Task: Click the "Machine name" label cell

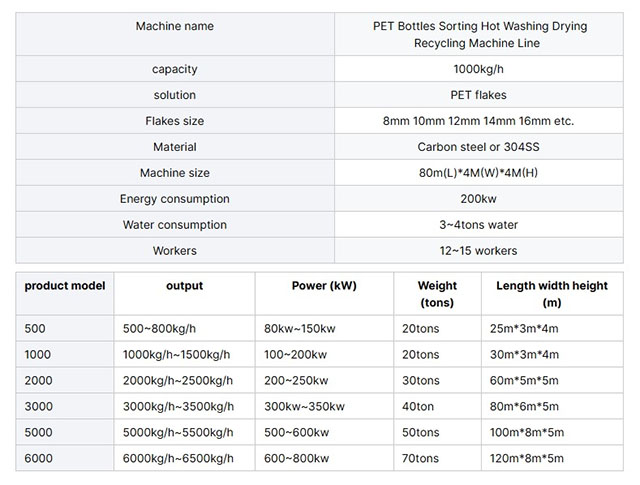Action: point(175,26)
